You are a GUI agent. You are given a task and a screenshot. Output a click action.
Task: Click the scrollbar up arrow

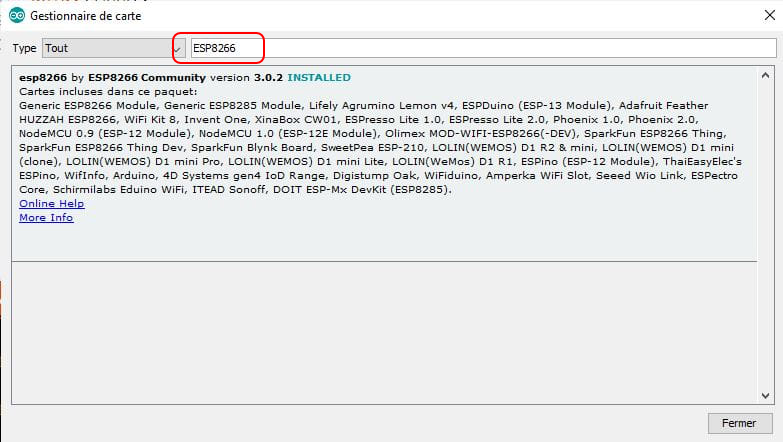(x=765, y=75)
